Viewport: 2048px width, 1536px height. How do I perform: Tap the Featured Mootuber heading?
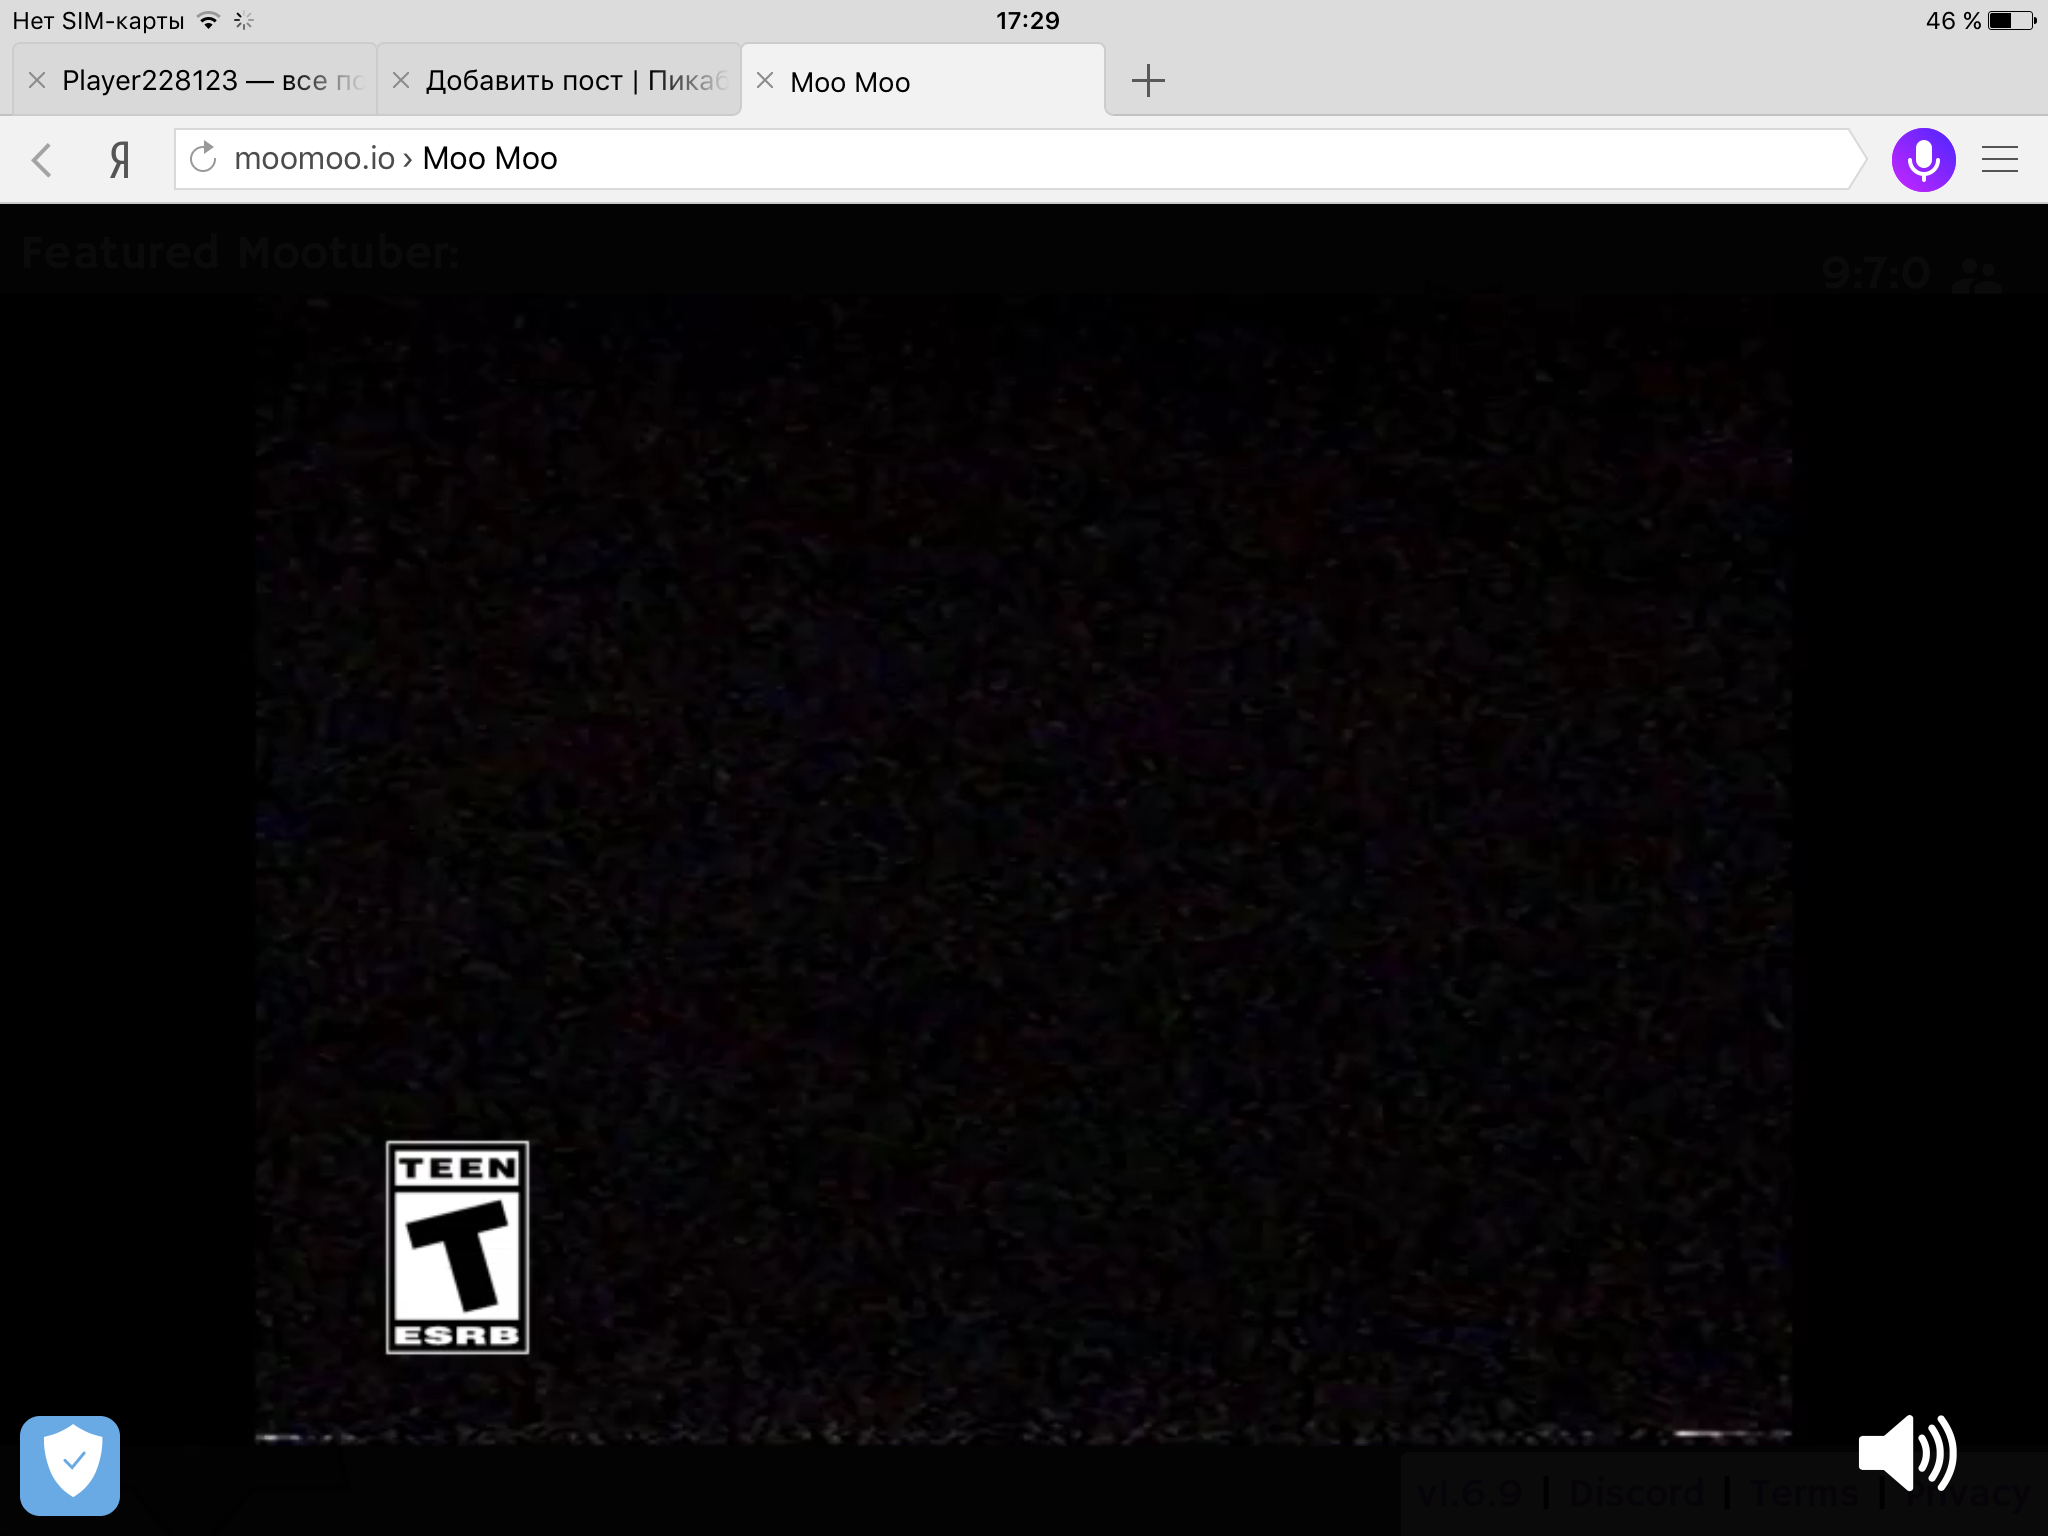click(x=241, y=253)
